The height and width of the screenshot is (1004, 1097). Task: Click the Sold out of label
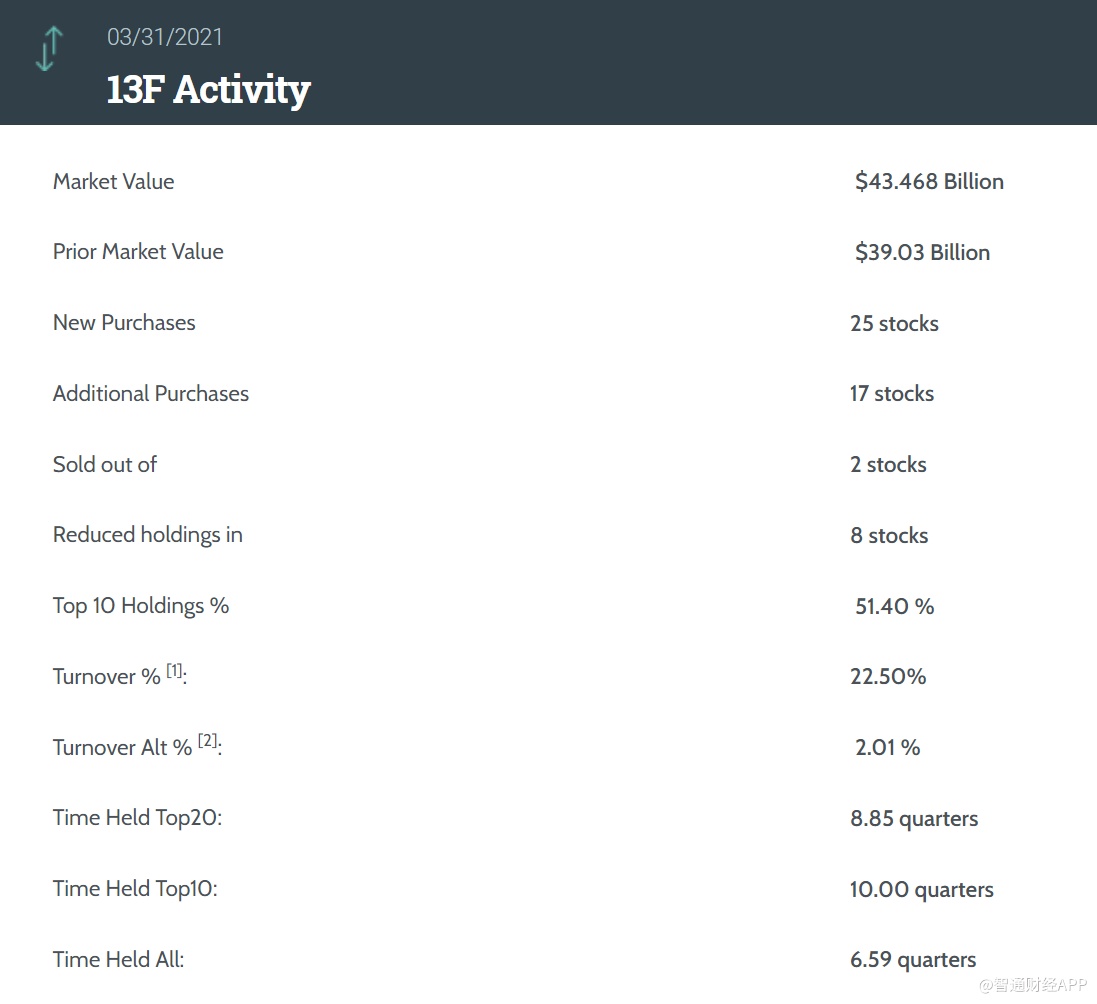coord(105,465)
